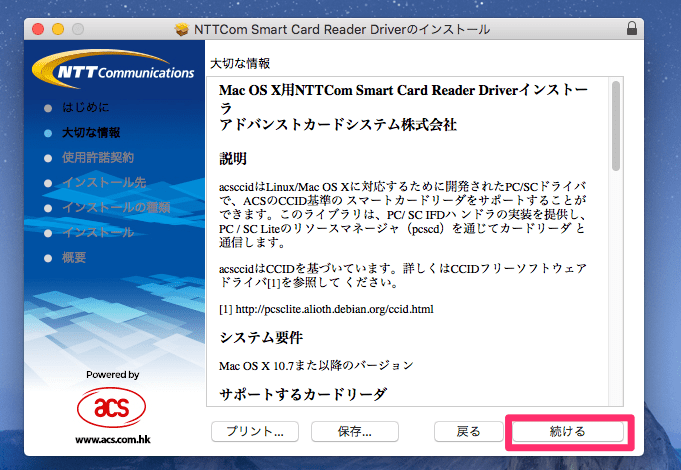Minimize the installer with the yellow button
The height and width of the screenshot is (470, 681).
[58, 29]
